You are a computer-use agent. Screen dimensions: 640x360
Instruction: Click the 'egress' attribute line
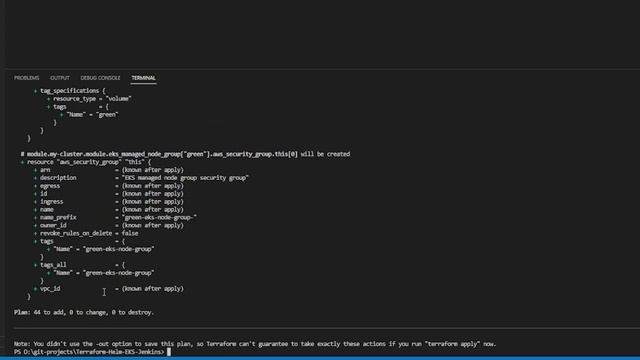click(x=109, y=186)
